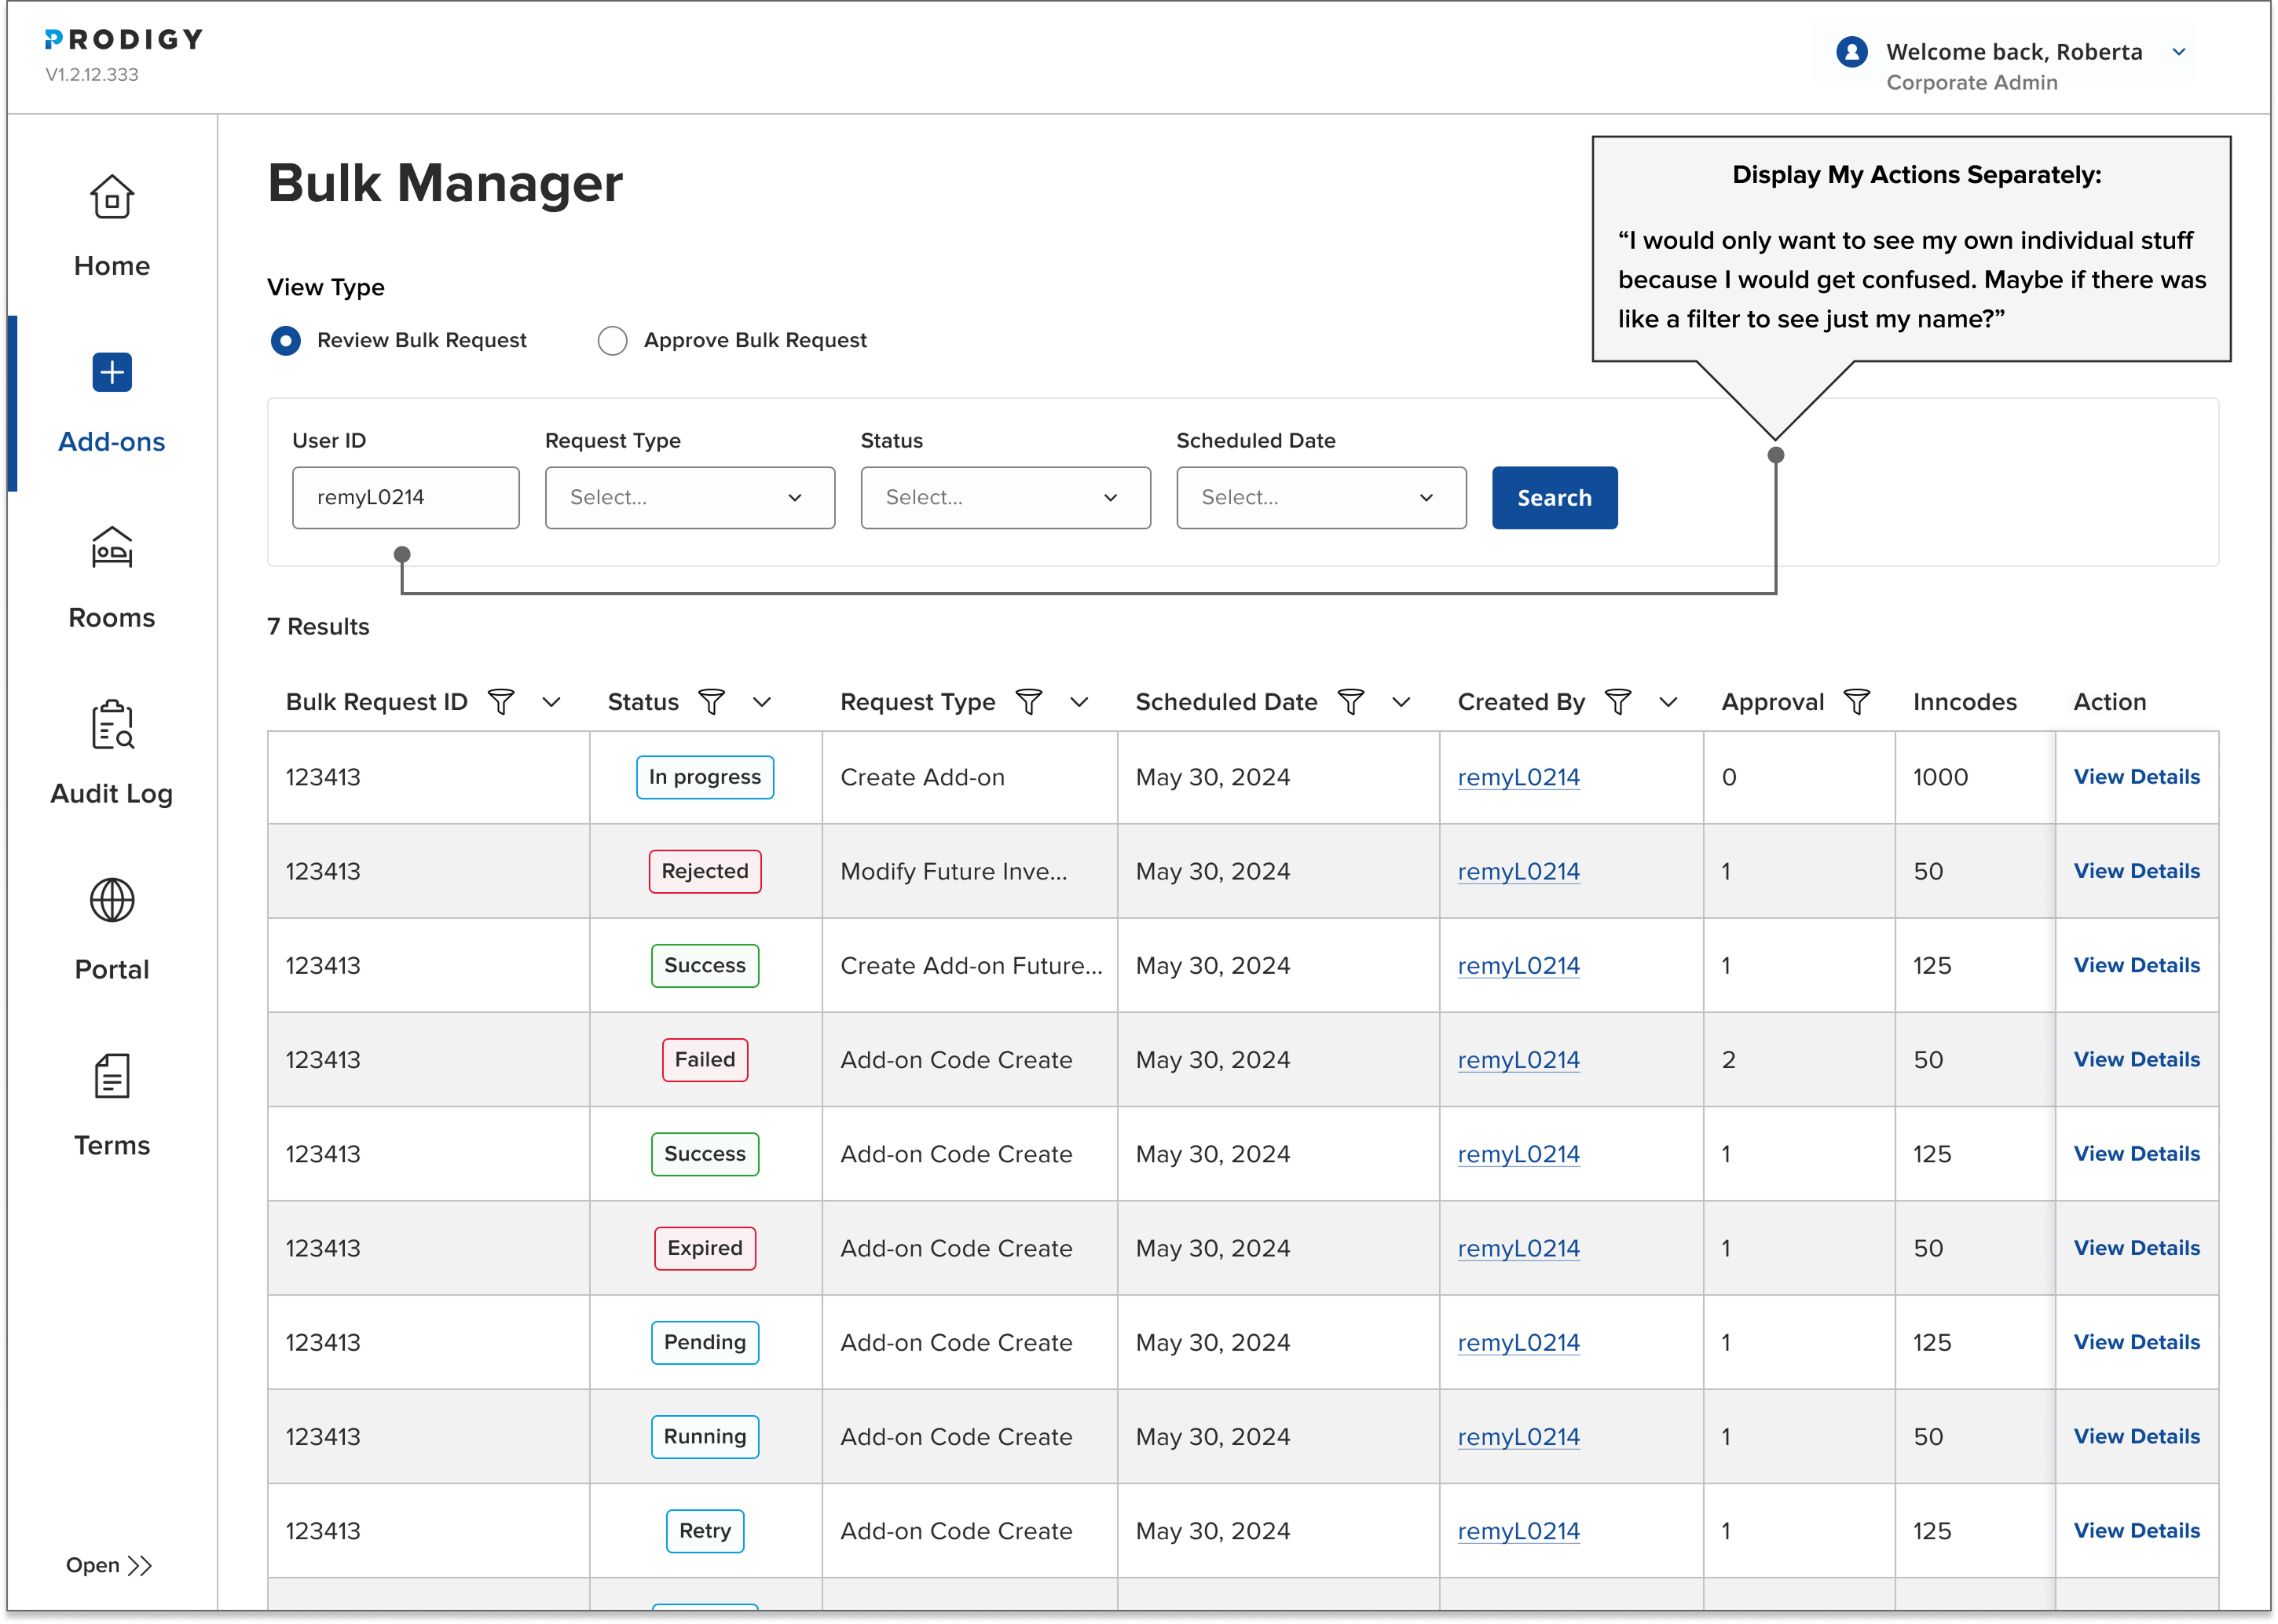Viewport: 2278px width, 1624px height.
Task: Click filter funnel next to Created By
Action: click(x=1617, y=702)
